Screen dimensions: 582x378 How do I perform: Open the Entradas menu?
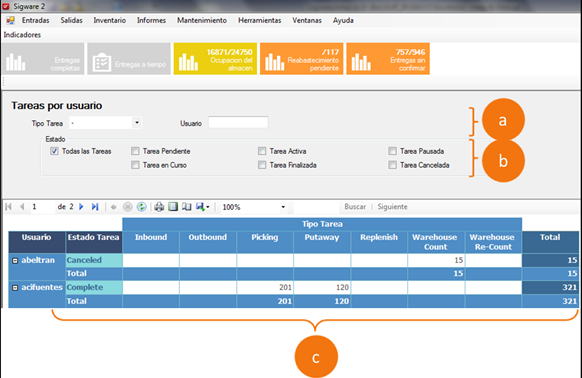[36, 20]
